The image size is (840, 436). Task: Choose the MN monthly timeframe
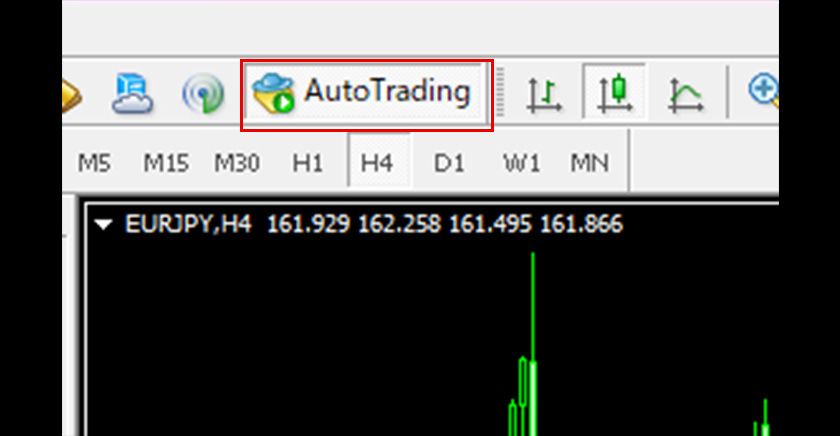coord(589,162)
